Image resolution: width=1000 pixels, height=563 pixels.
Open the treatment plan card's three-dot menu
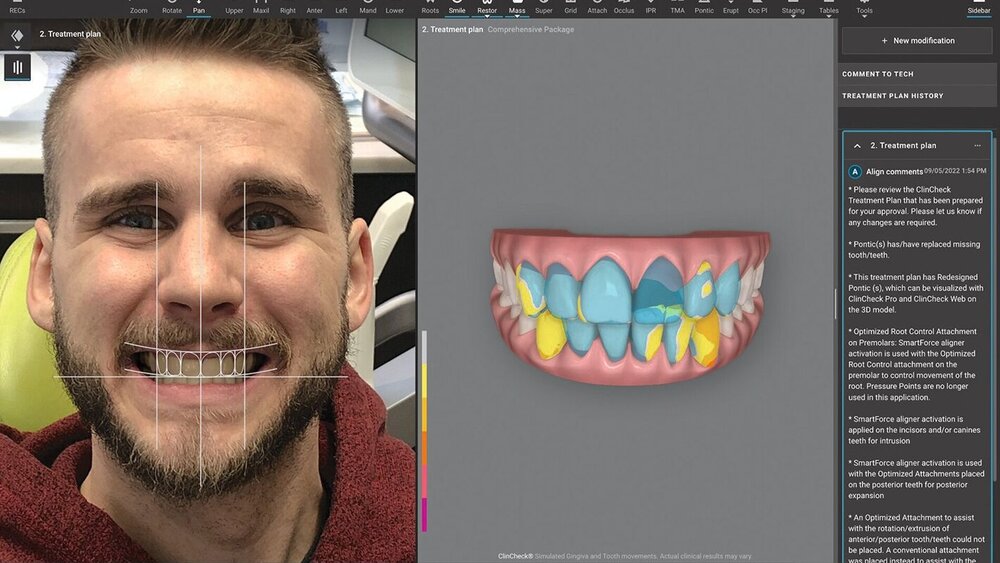pyautogui.click(x=977, y=146)
